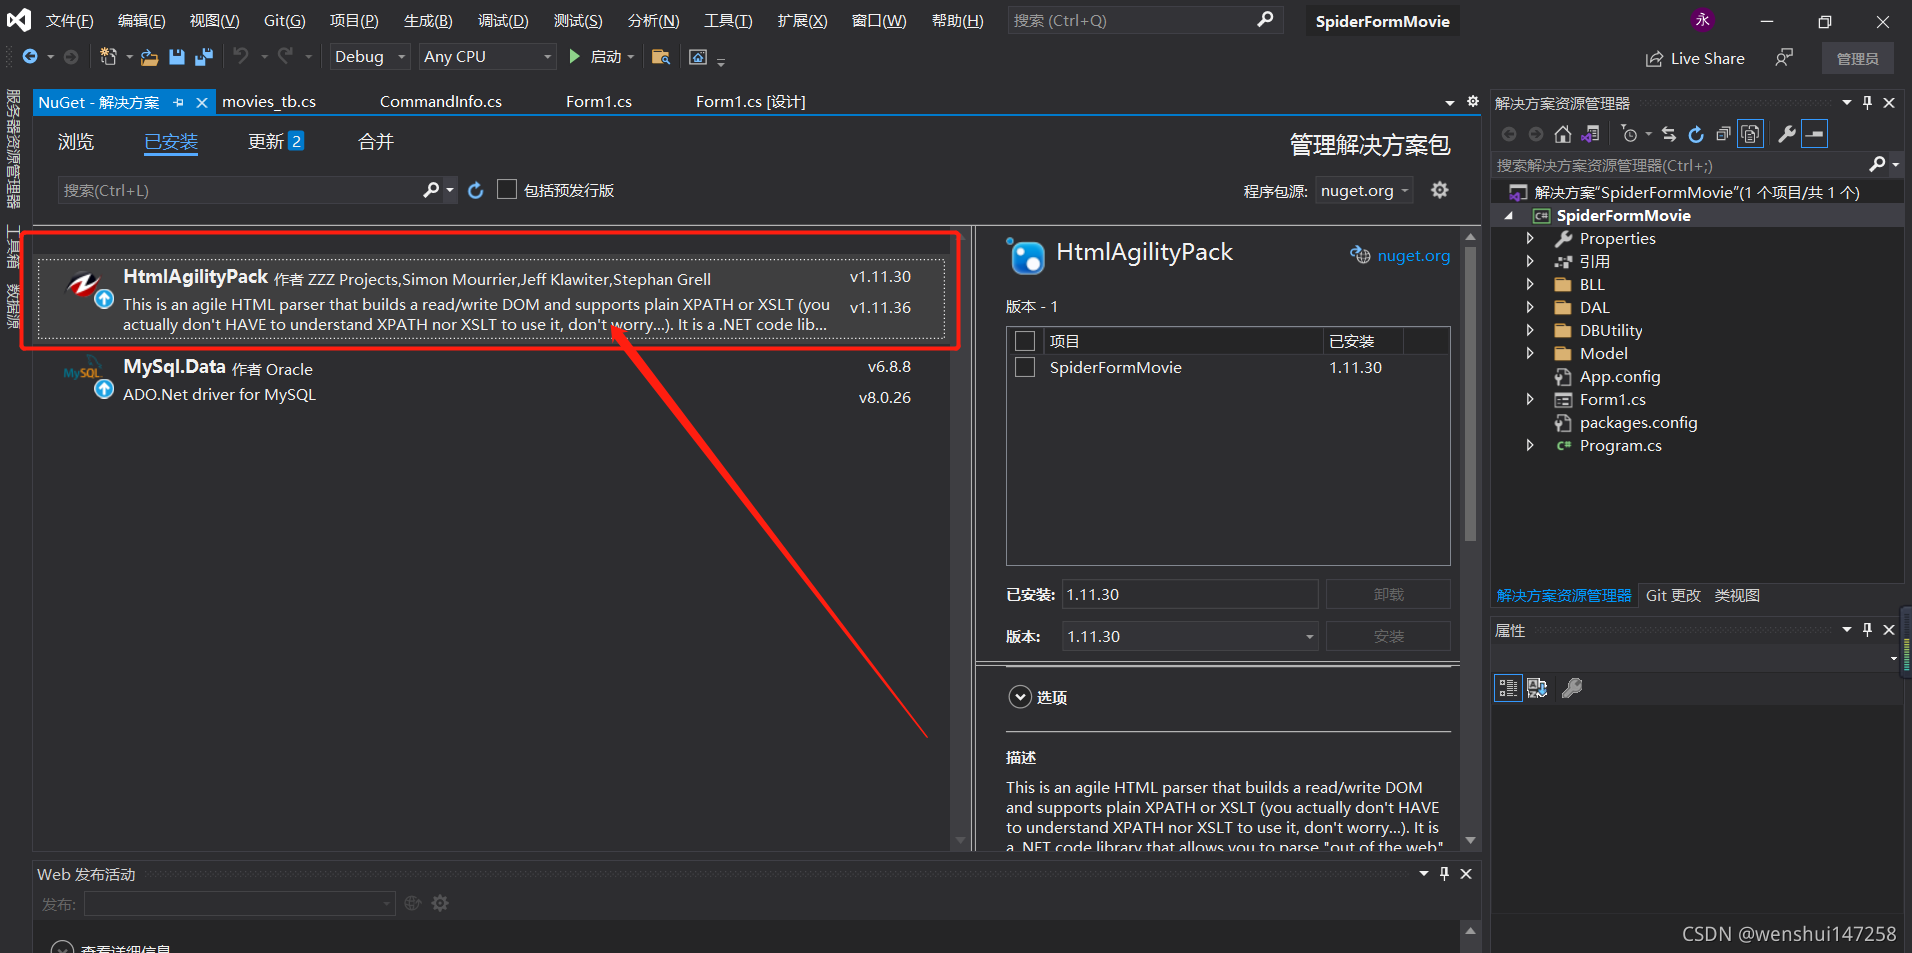The image size is (1912, 953).
Task: Open the 生成(B) menu
Action: tap(428, 21)
